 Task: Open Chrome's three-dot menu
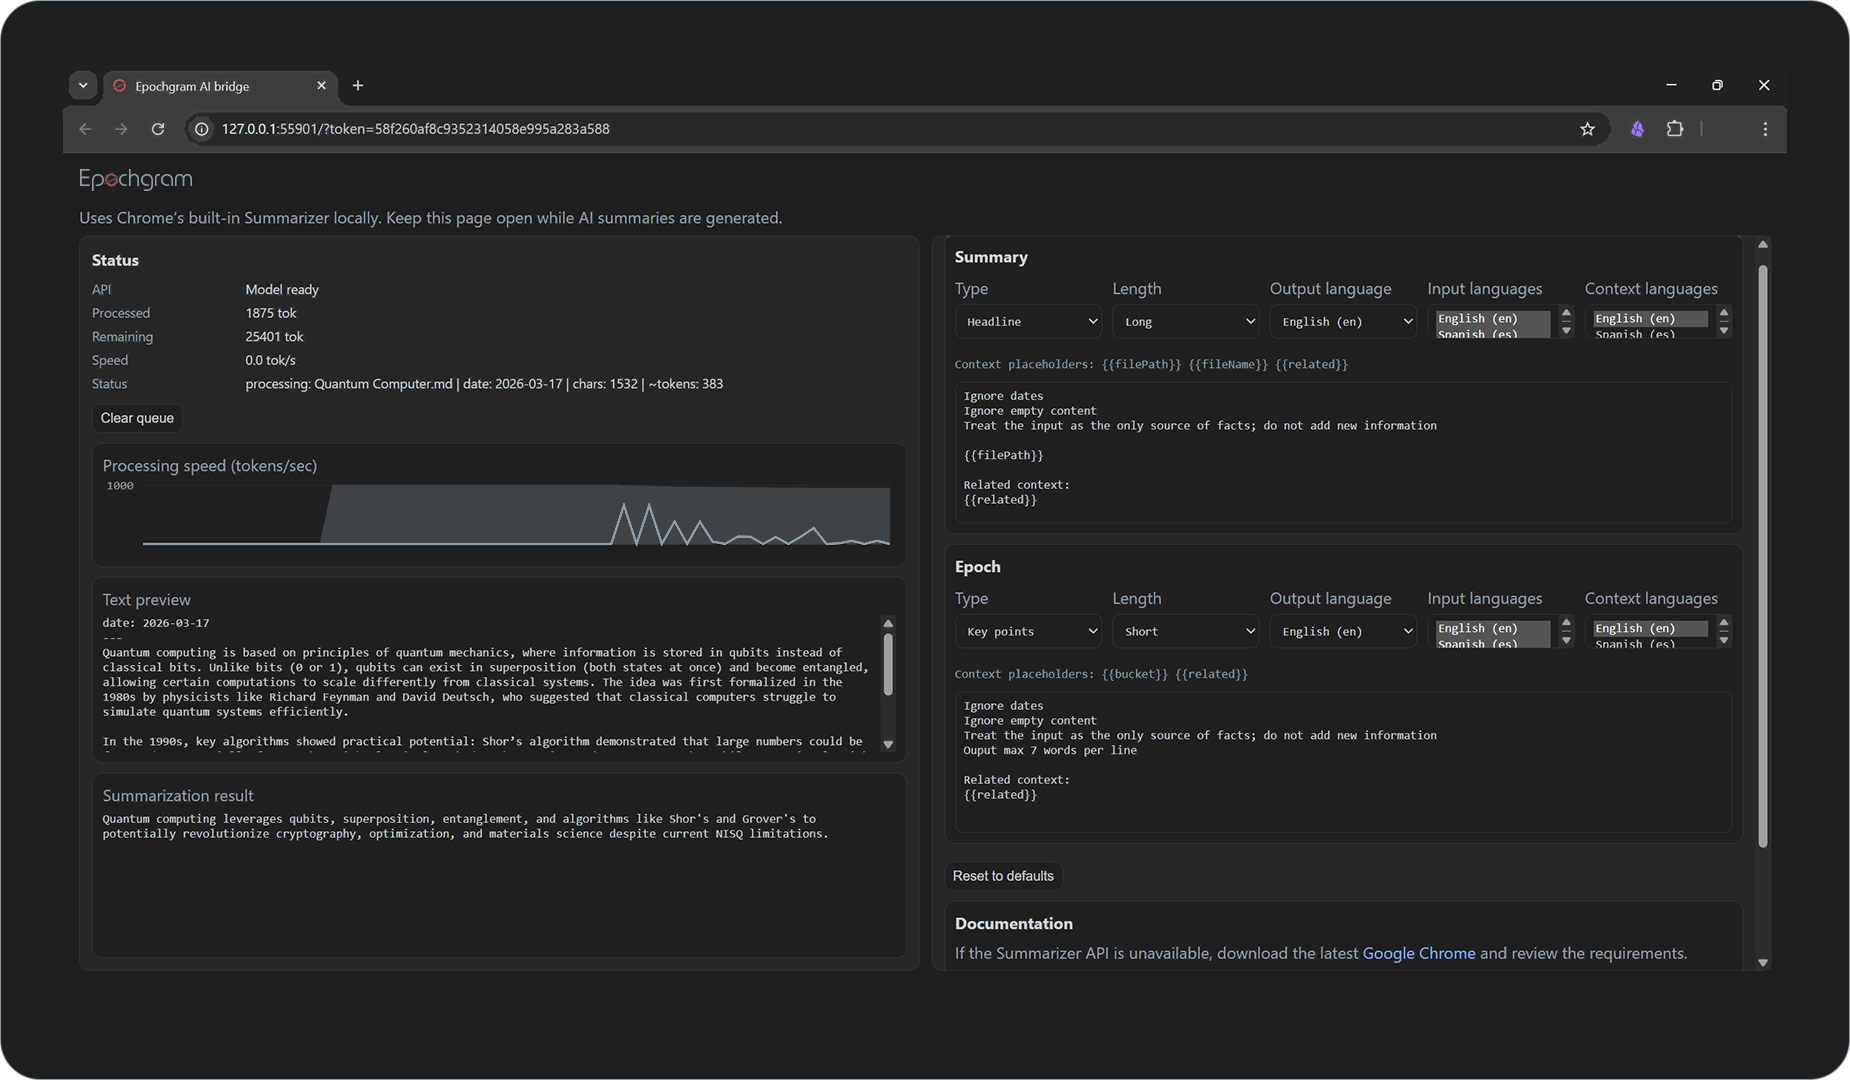pos(1765,129)
